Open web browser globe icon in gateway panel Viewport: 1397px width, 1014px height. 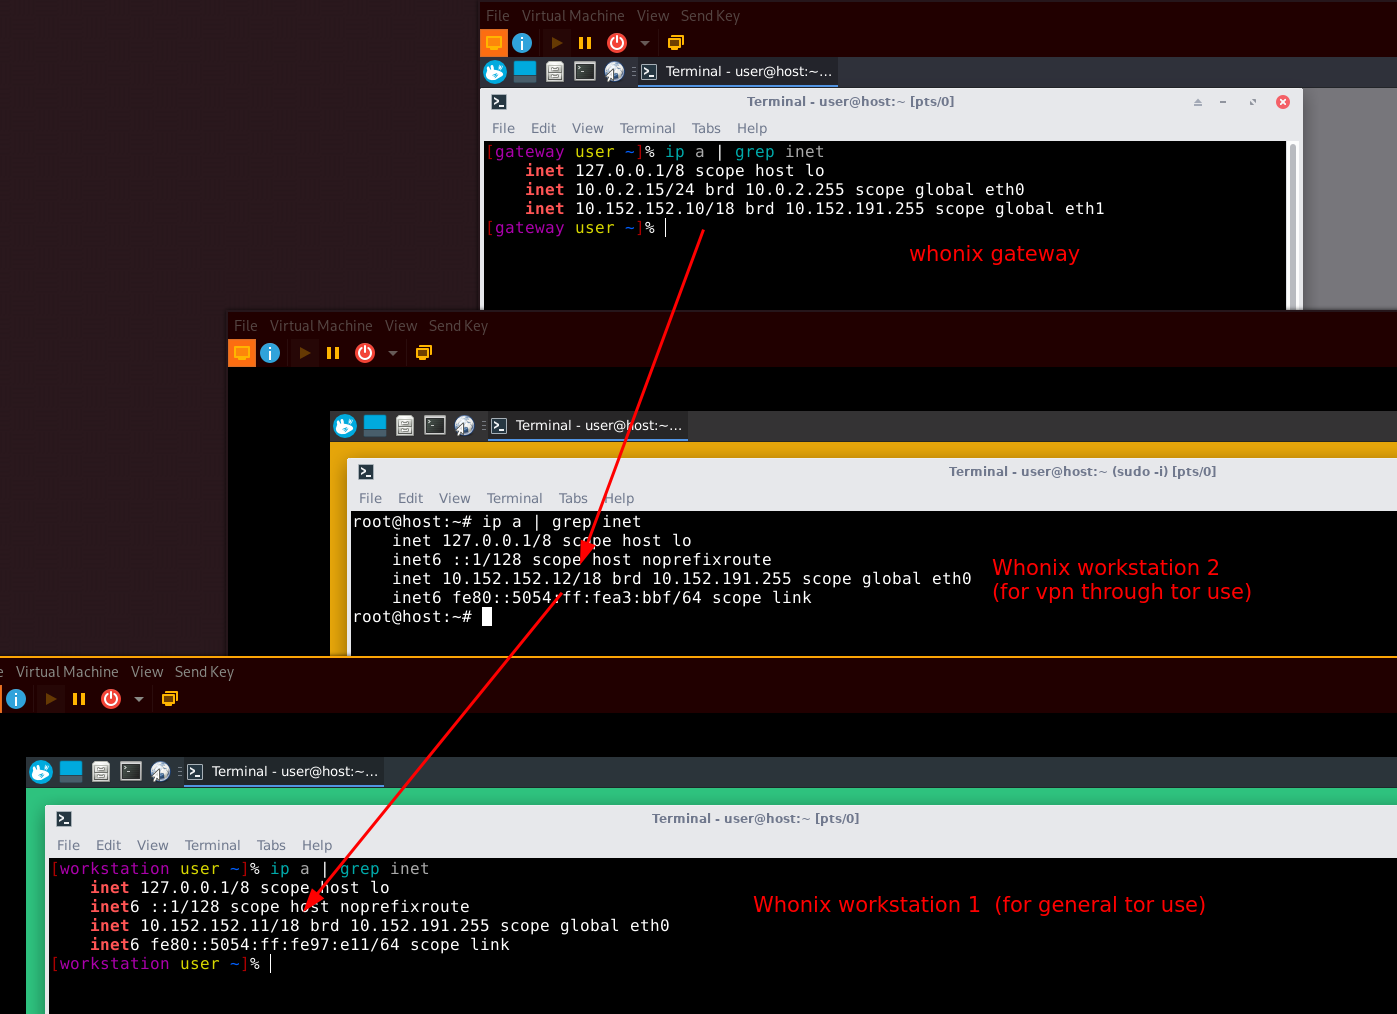614,72
